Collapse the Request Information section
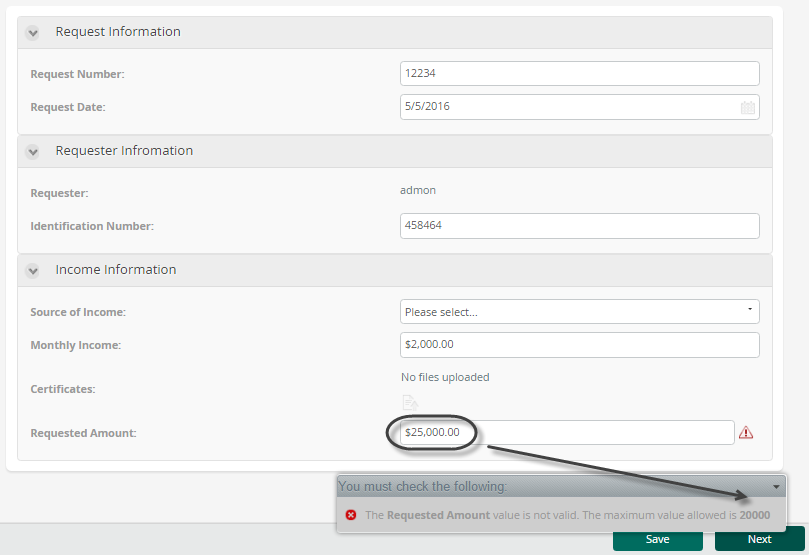Screen dimensions: 809x555 [x=33, y=34]
